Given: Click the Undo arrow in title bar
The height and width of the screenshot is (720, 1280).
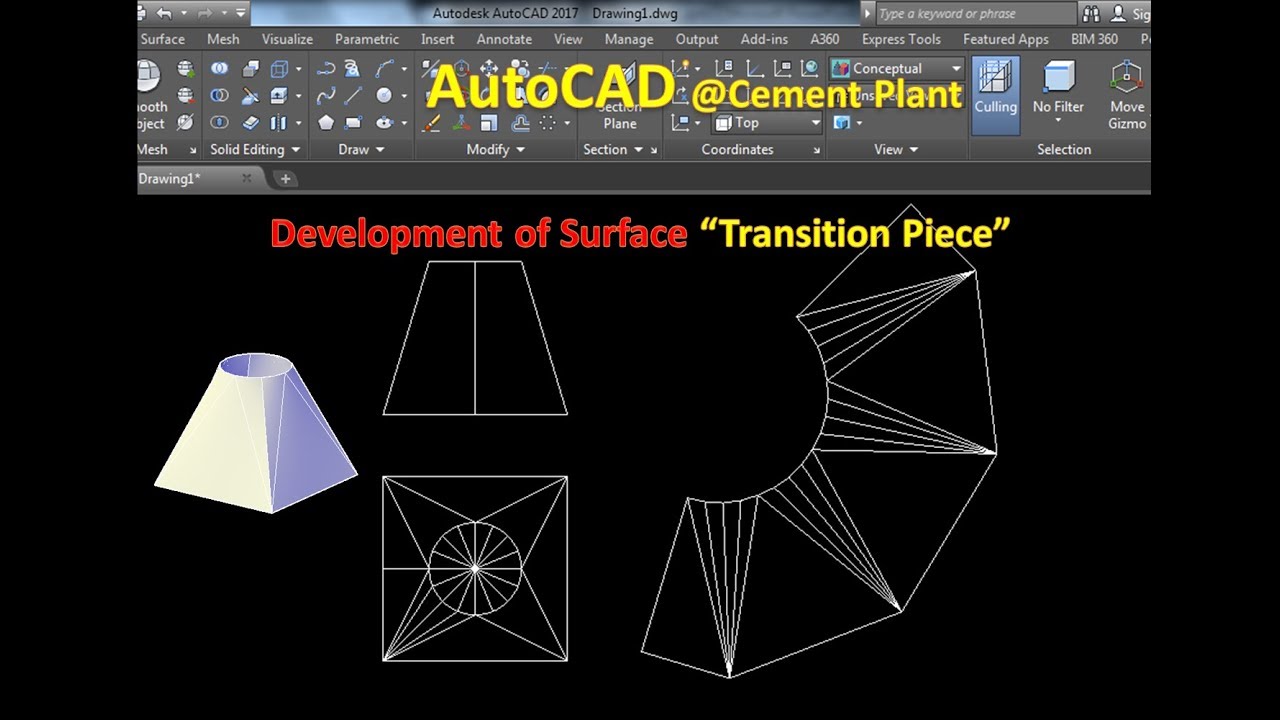Looking at the screenshot, I should (165, 14).
